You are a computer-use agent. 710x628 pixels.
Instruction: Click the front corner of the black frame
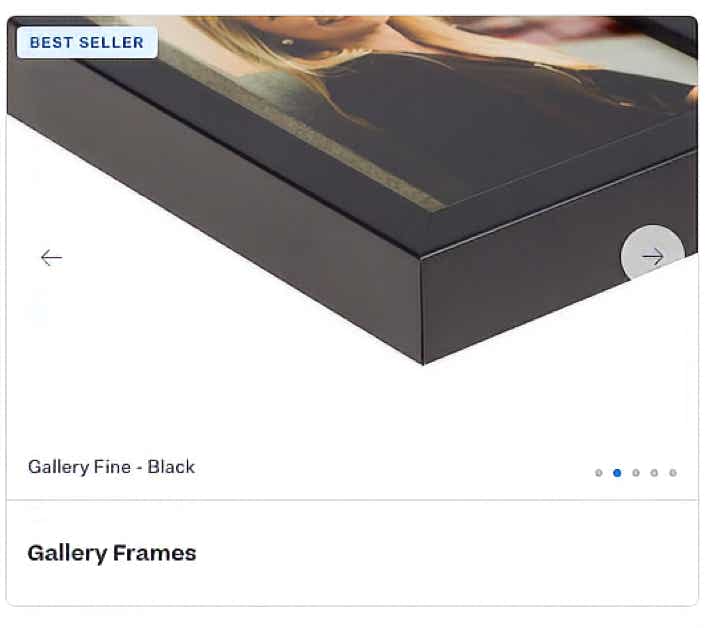coord(422,310)
